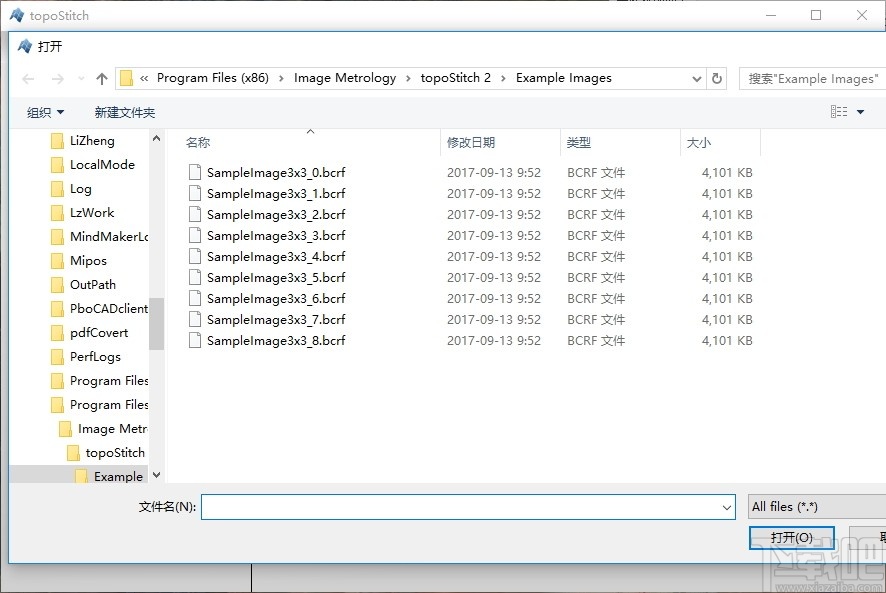Sort by 修改日期 column header
The height and width of the screenshot is (593, 886).
pos(471,142)
